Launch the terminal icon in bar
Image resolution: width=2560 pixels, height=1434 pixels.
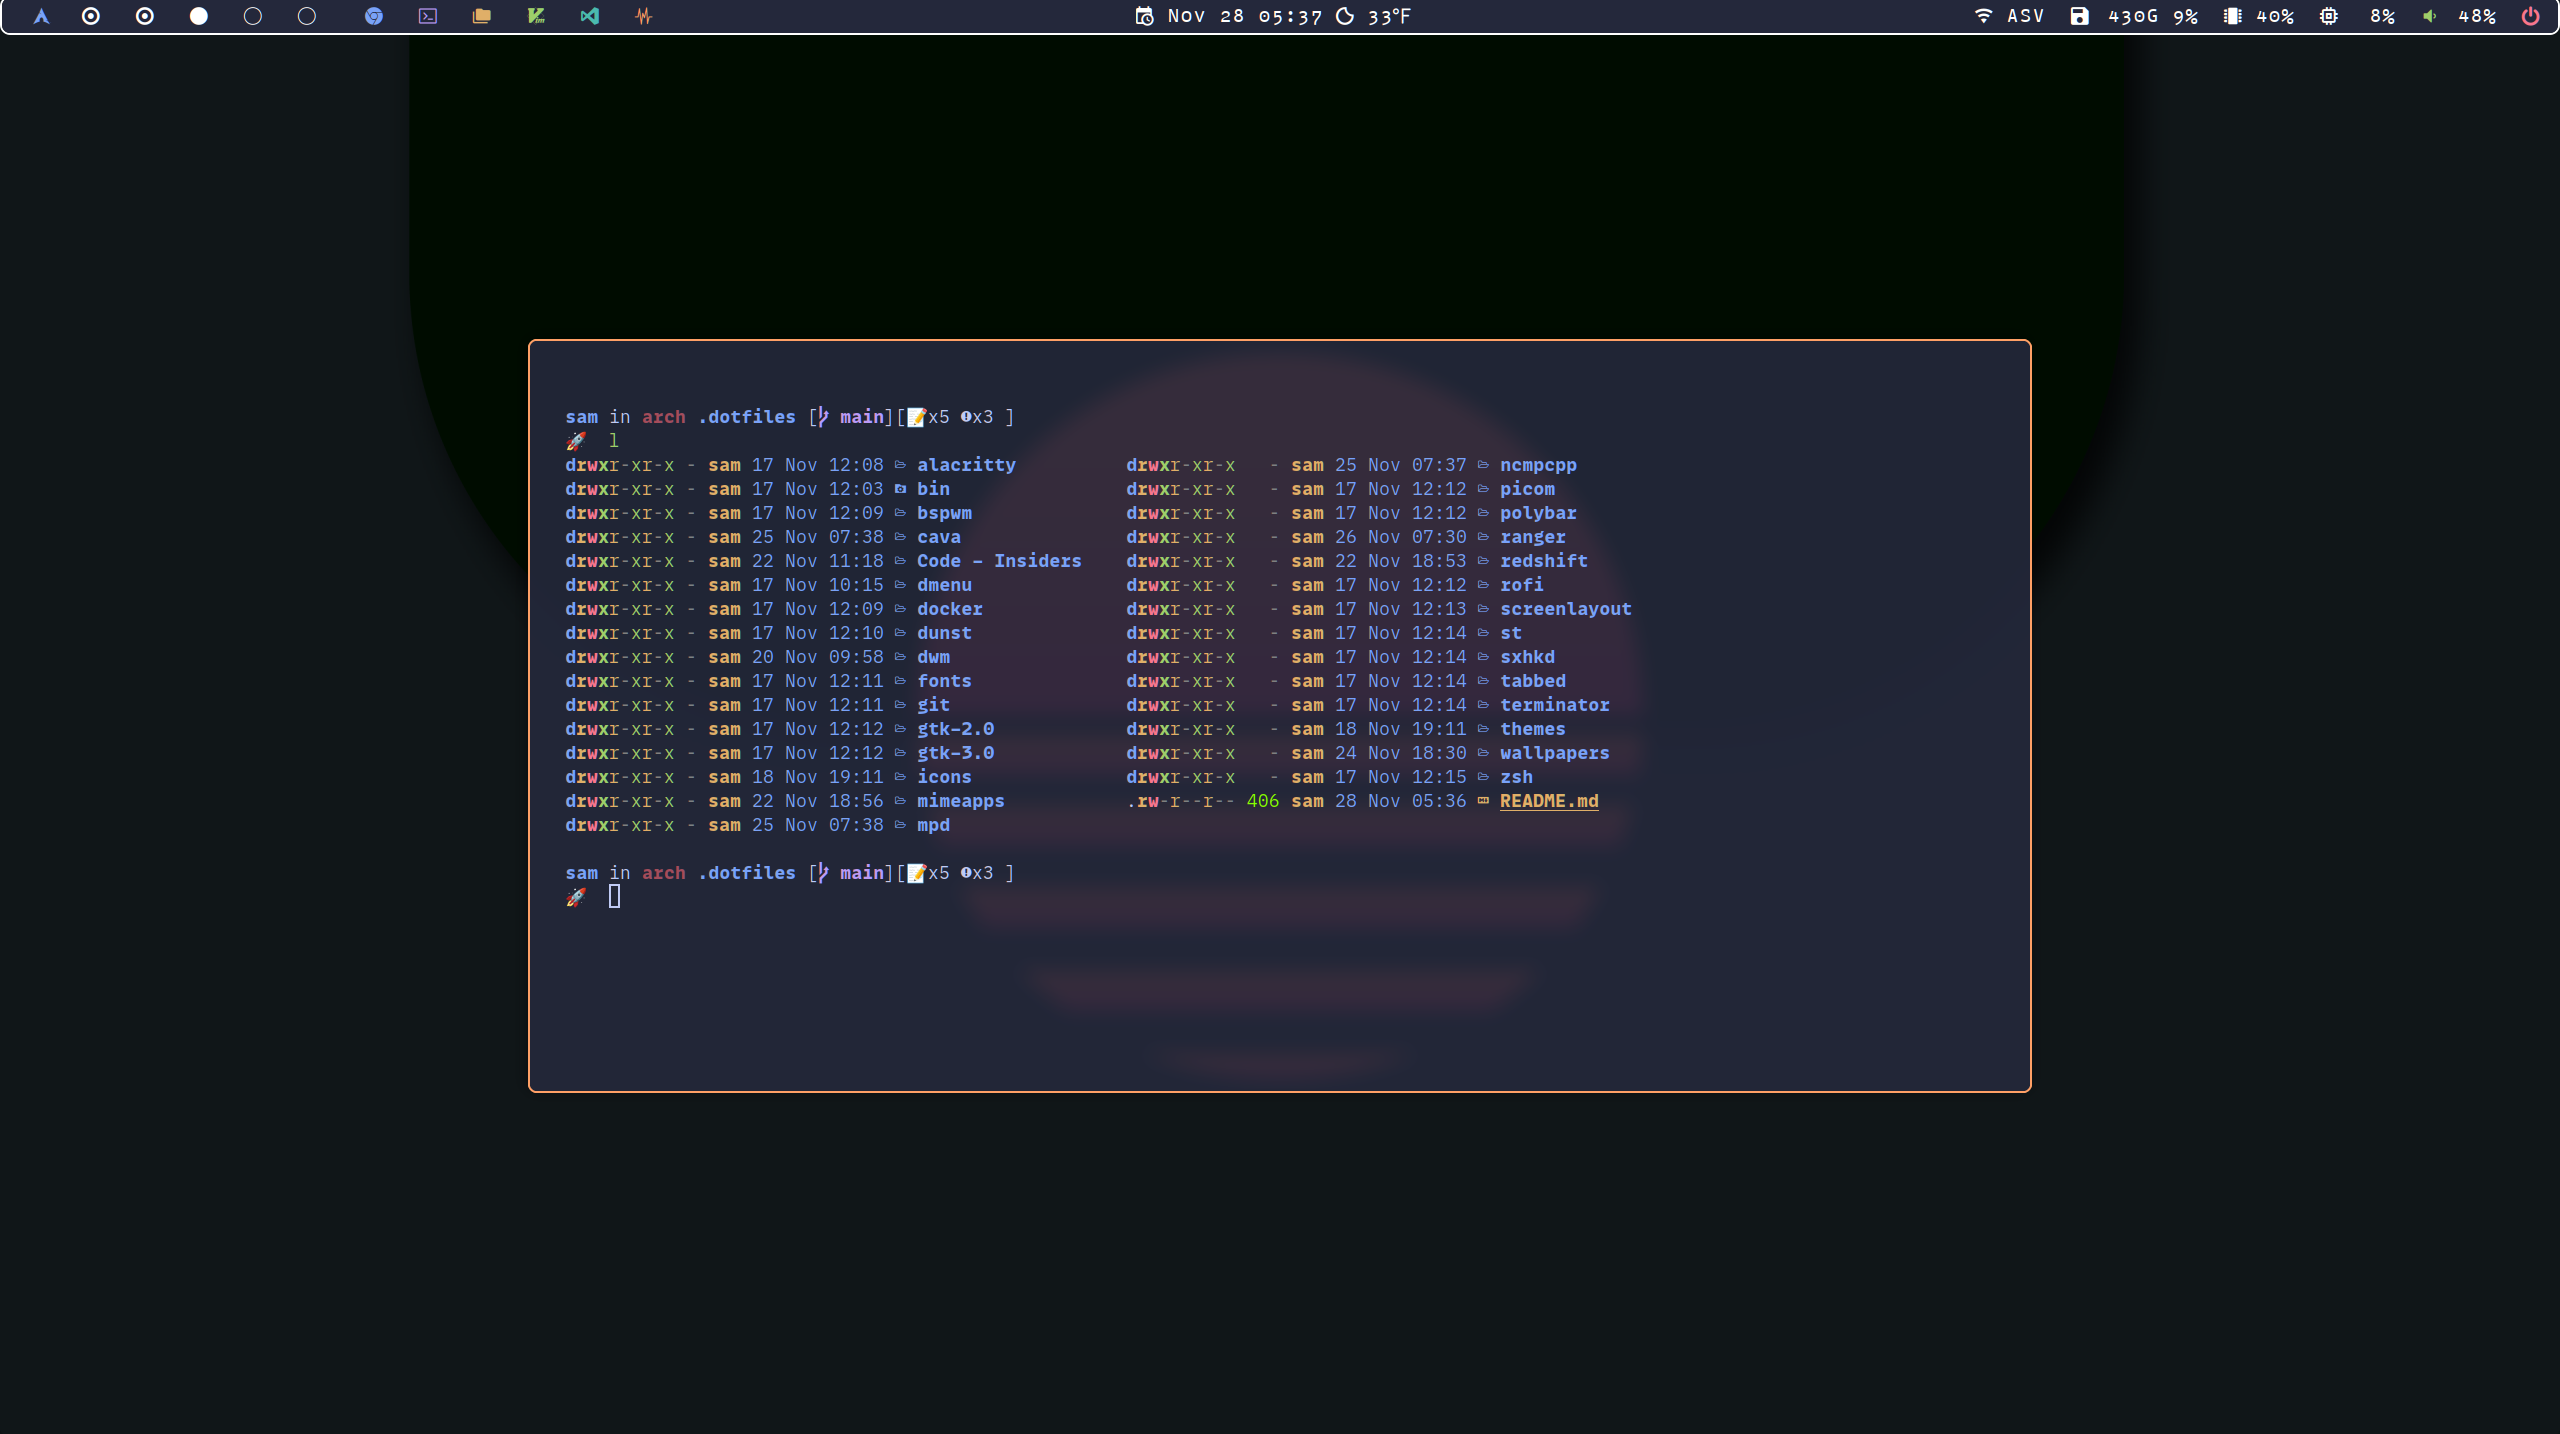pyautogui.click(x=428, y=16)
